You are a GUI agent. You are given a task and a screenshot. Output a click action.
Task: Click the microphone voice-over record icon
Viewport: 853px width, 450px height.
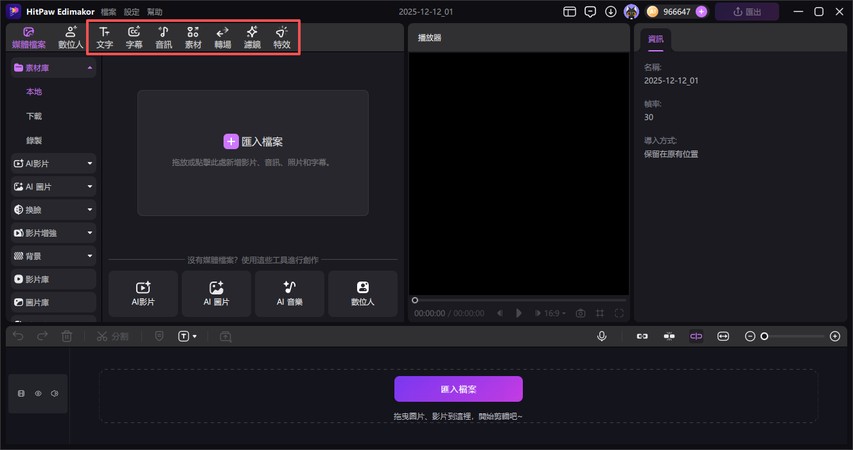[602, 336]
